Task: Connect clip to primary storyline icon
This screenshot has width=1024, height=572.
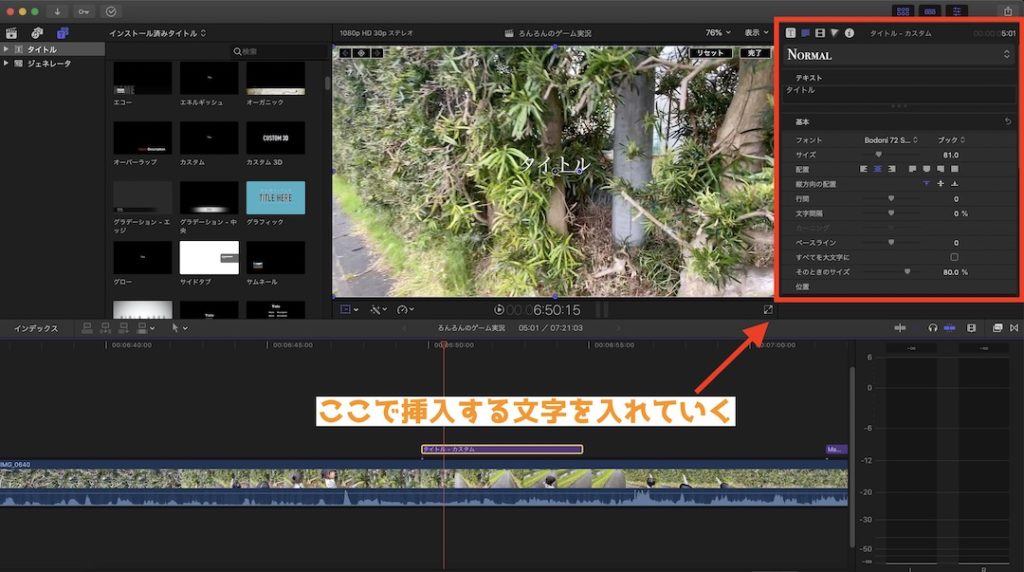Action: 87,328
